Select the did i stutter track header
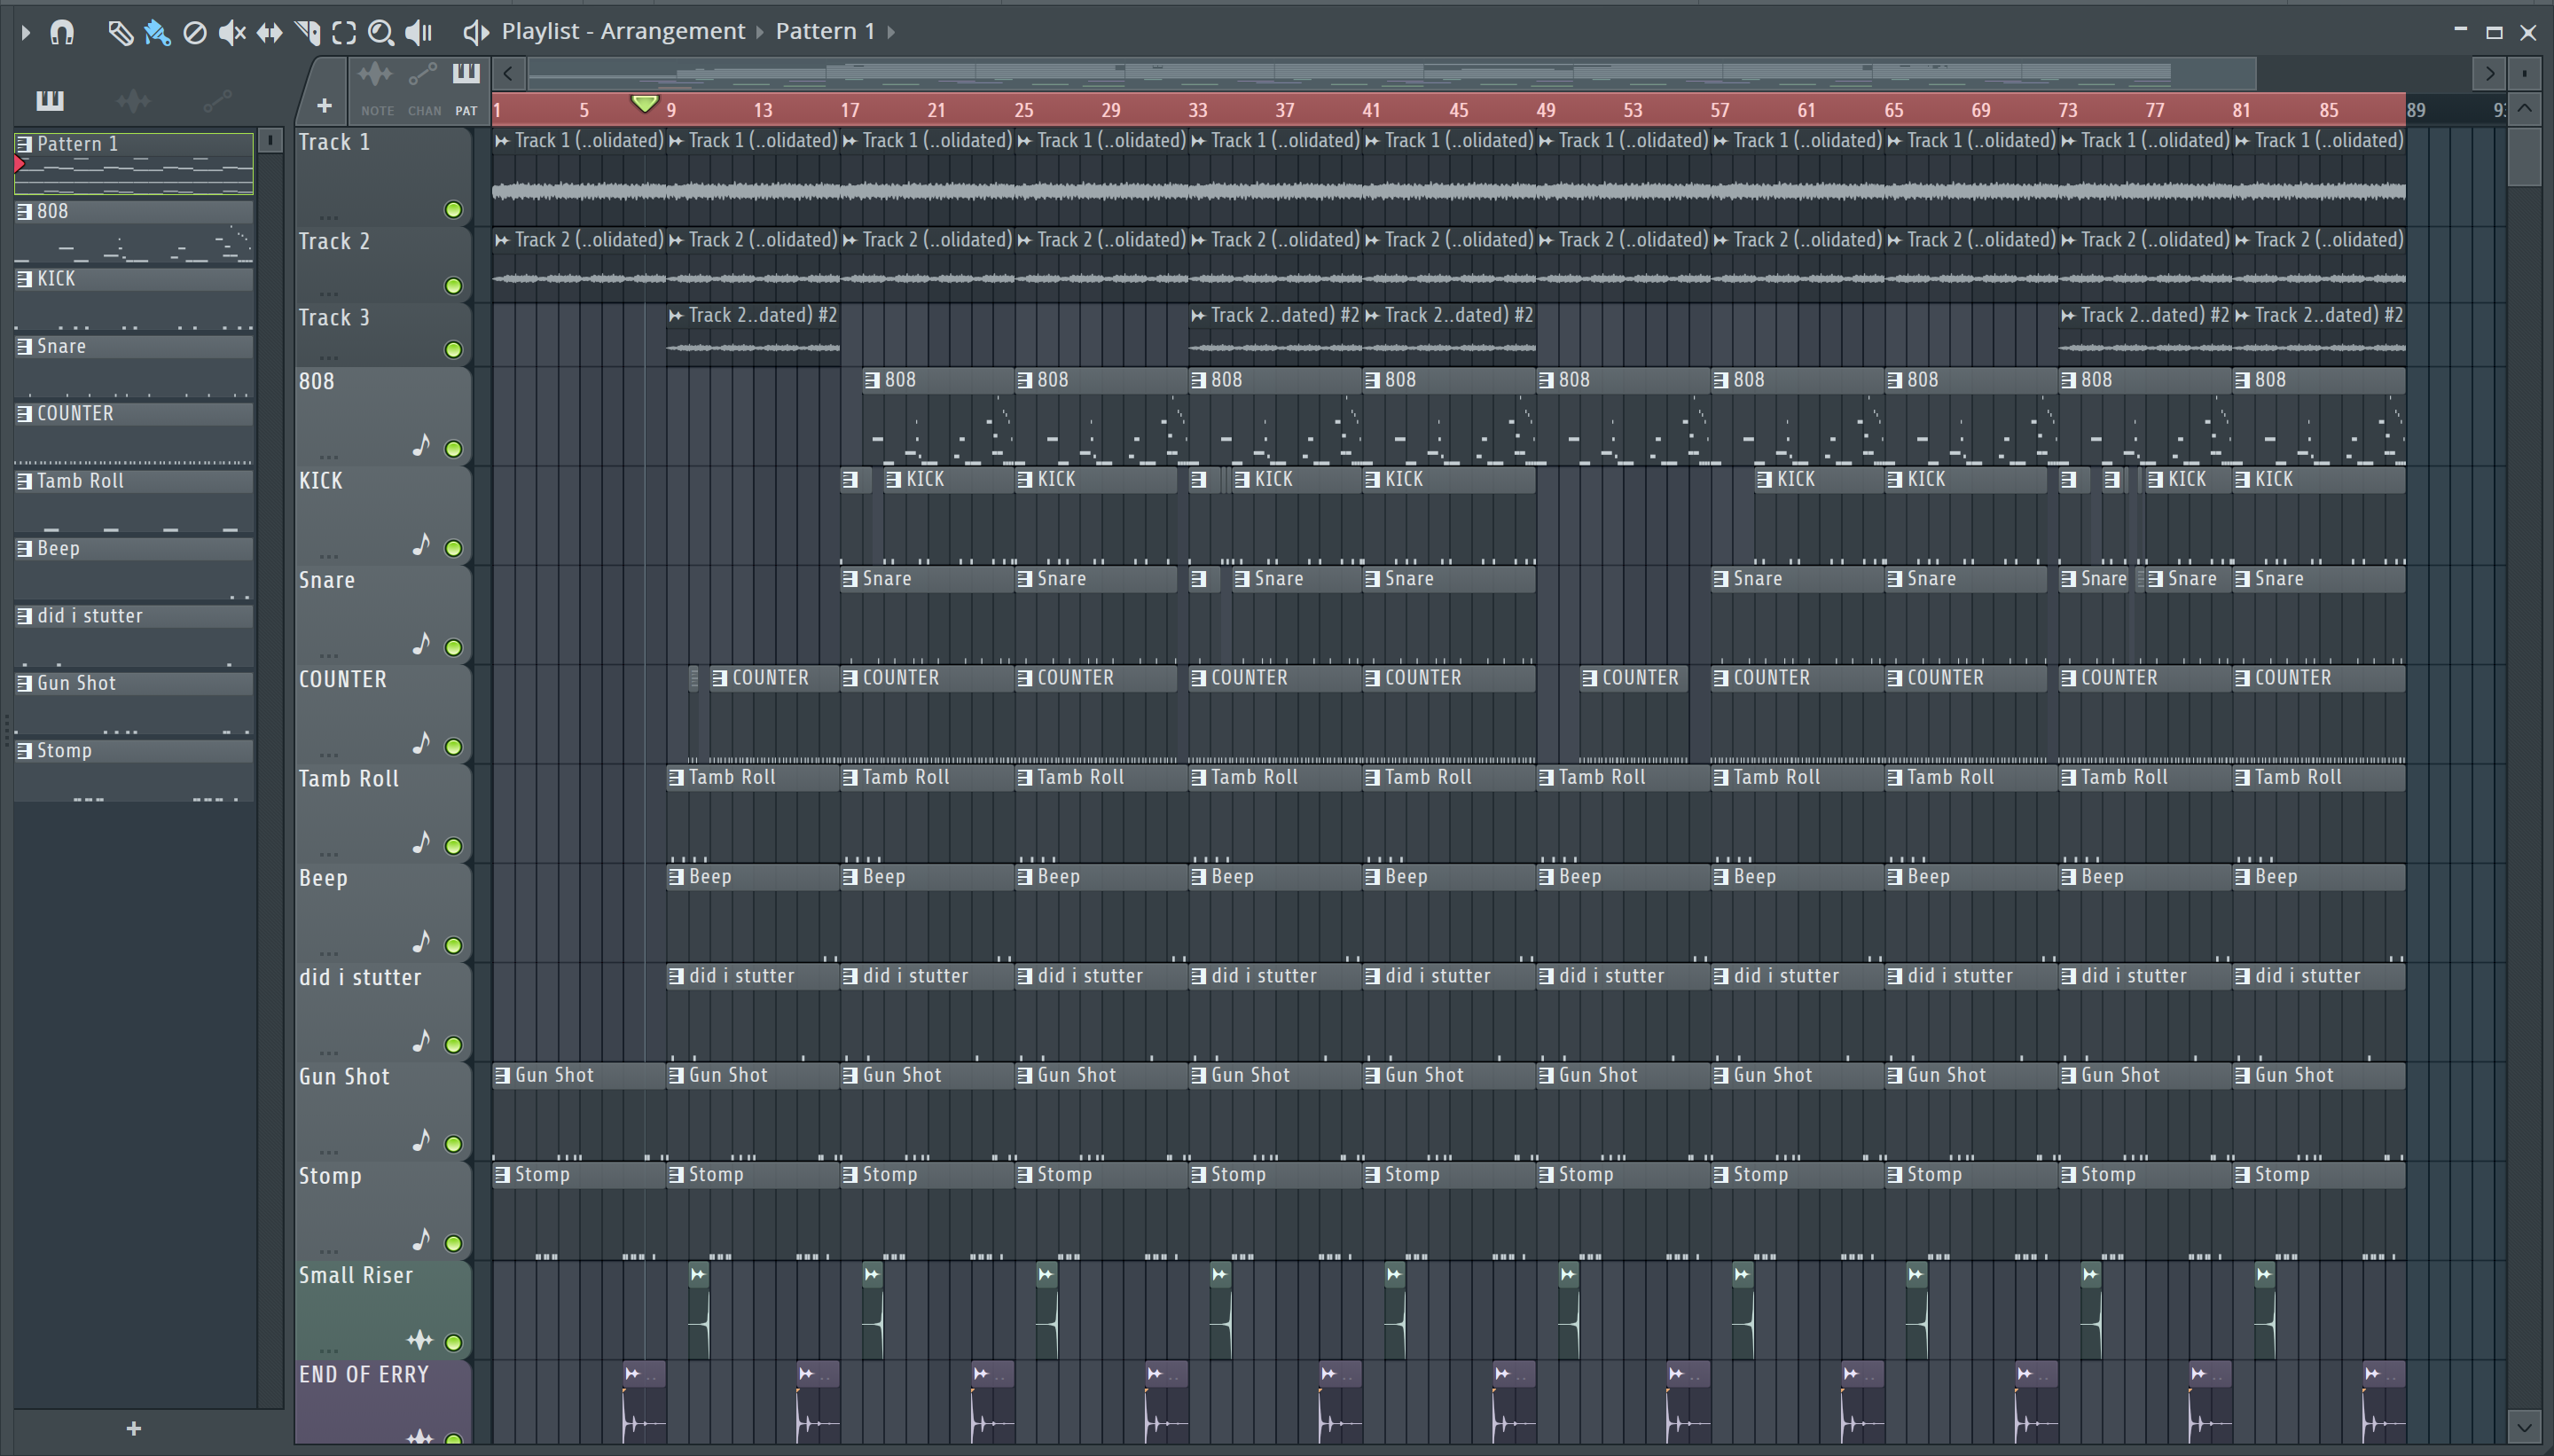 383,1011
